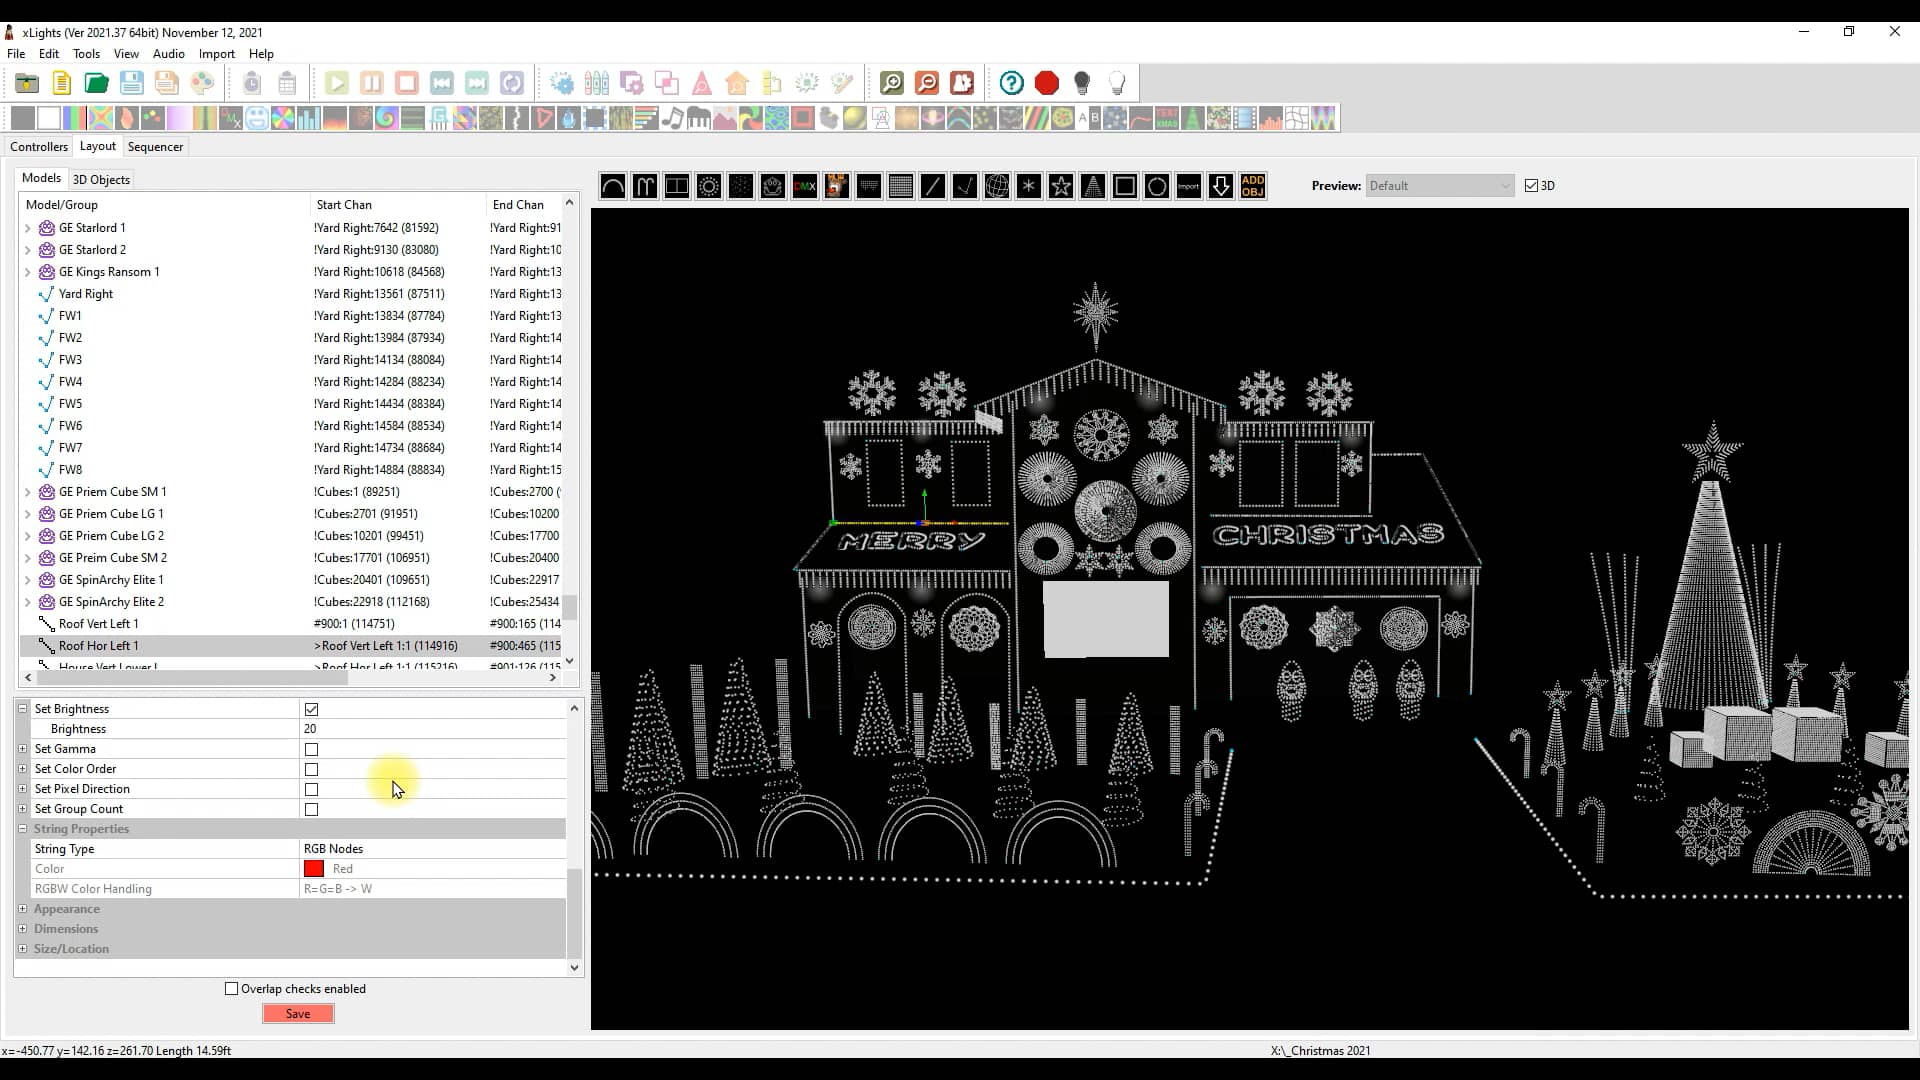This screenshot has height=1080, width=1920.
Task: Select the Candy Canes model tool
Action: click(x=645, y=186)
